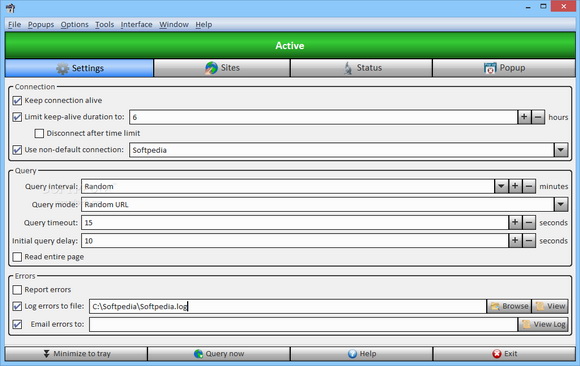Switch to the Status tab
The width and height of the screenshot is (580, 366).
tap(361, 68)
